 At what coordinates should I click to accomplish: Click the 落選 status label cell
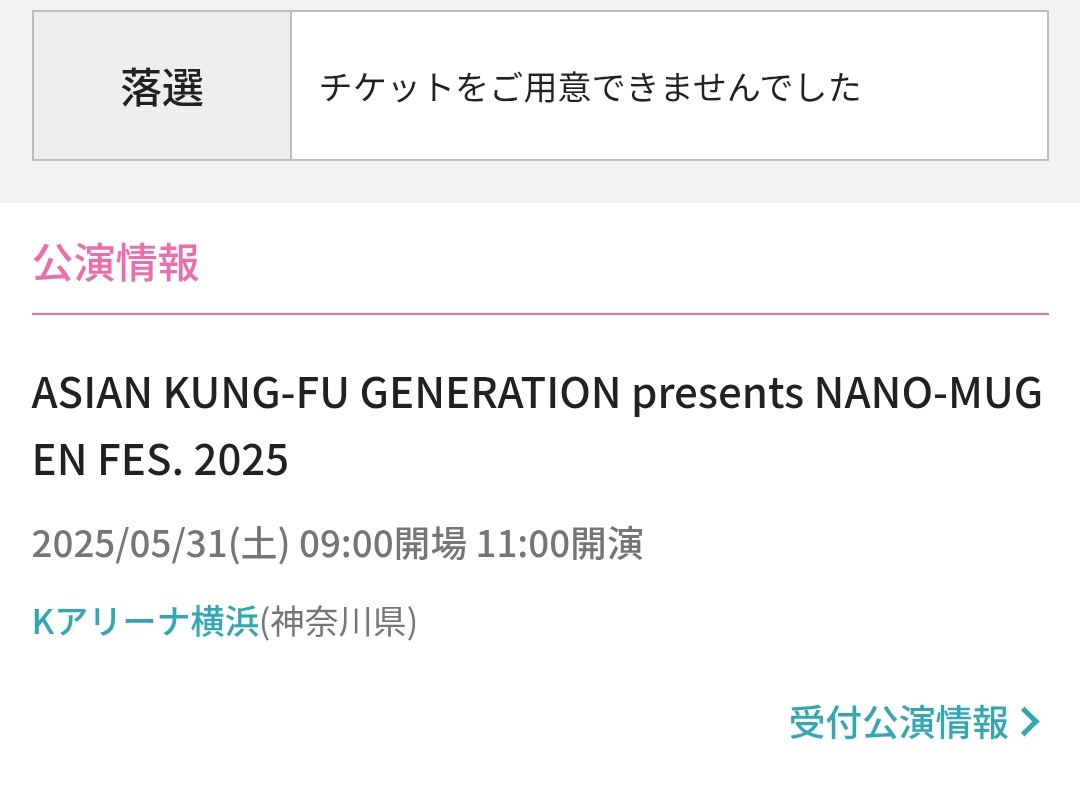(162, 86)
